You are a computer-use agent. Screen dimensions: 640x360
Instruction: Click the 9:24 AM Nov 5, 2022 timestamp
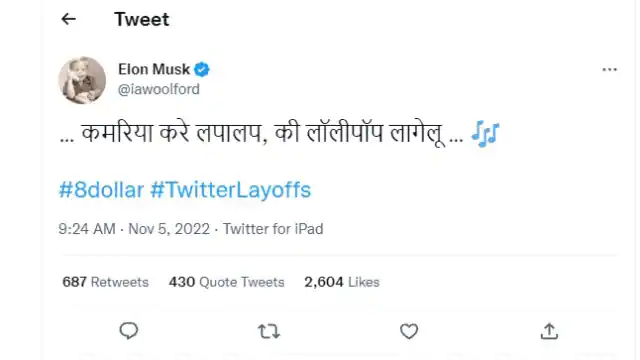tap(134, 229)
